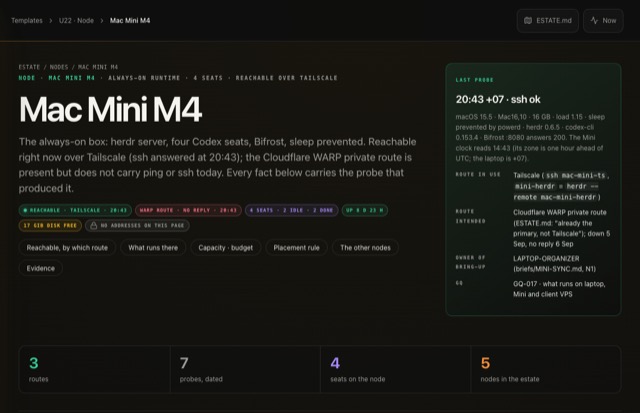
Task: Open the Placement rule section
Action: [x=296, y=248]
